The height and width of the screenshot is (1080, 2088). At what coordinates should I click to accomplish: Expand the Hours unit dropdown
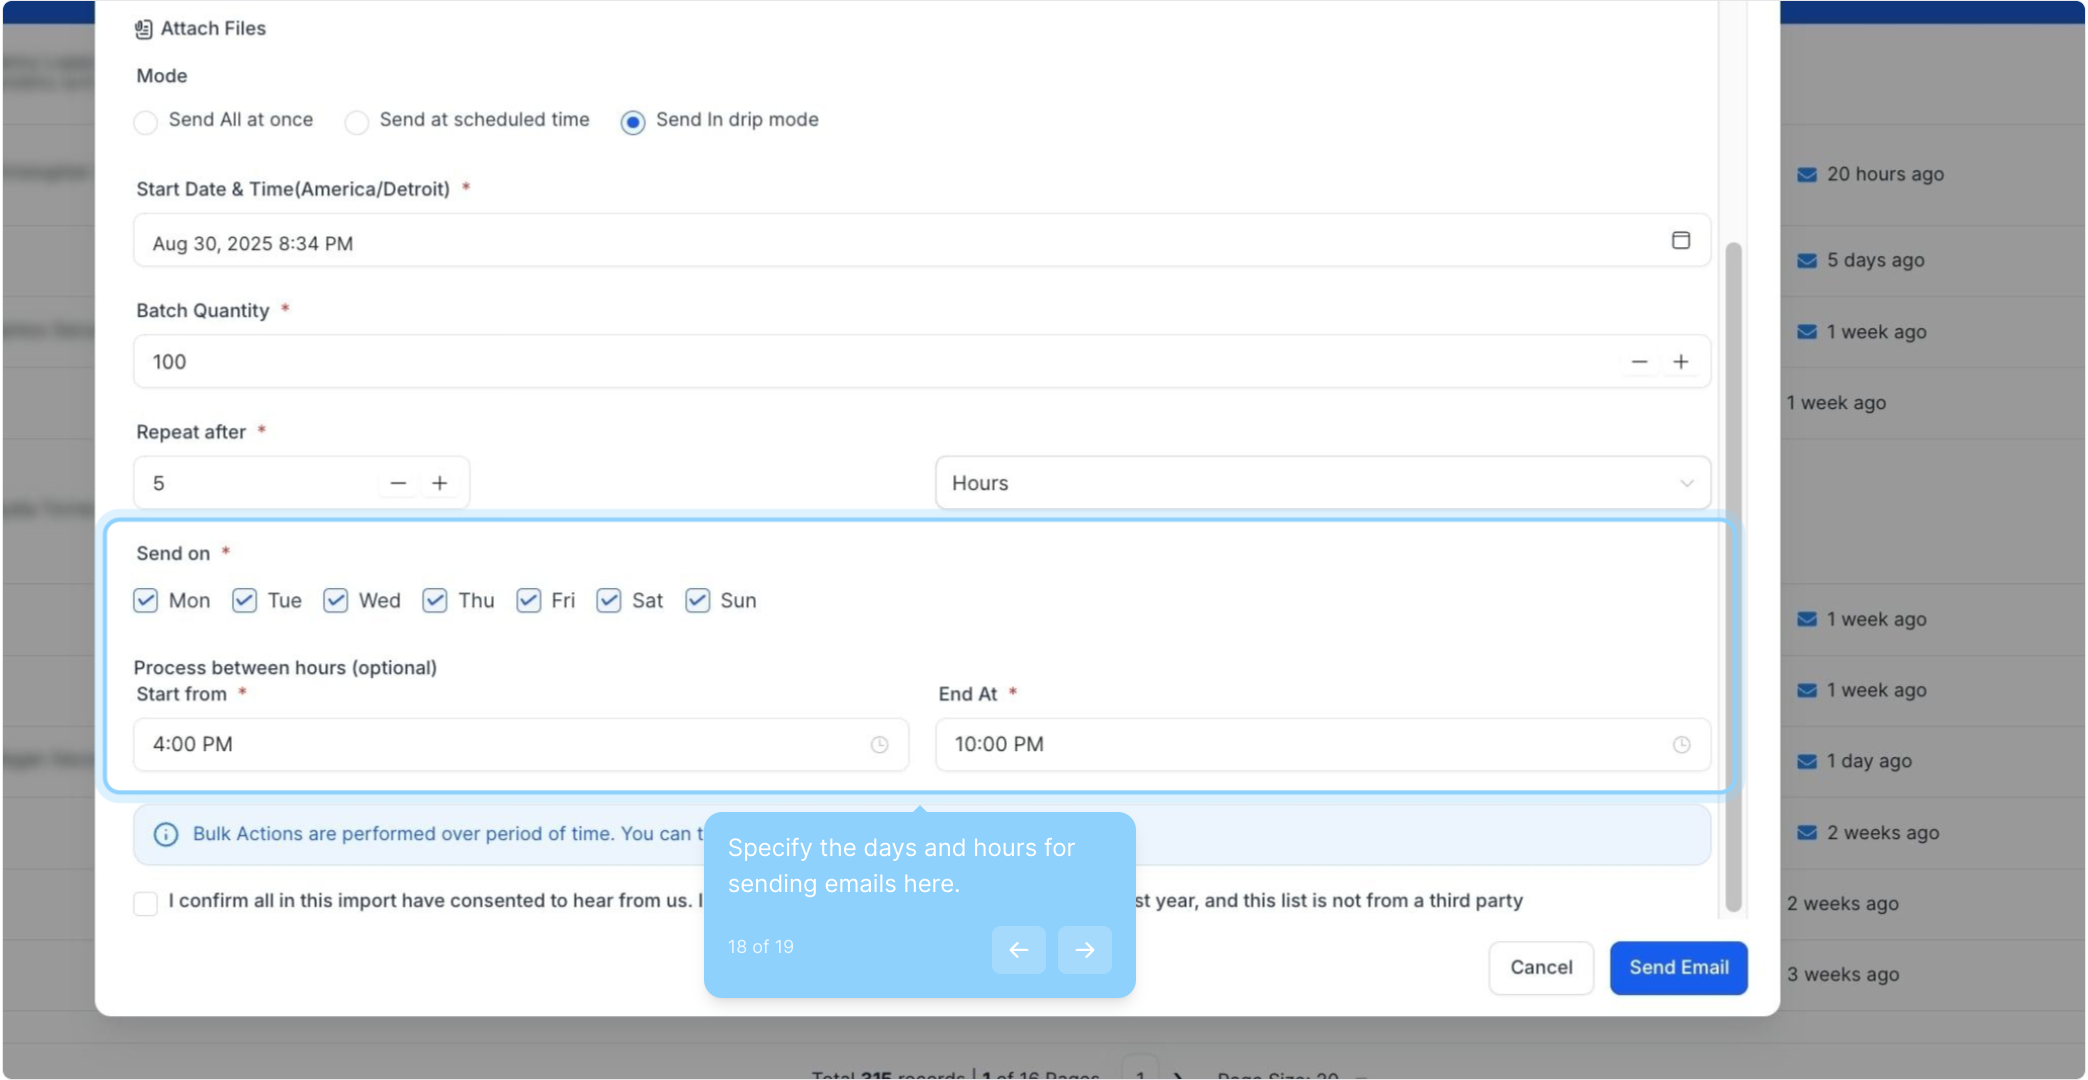[x=1322, y=483]
